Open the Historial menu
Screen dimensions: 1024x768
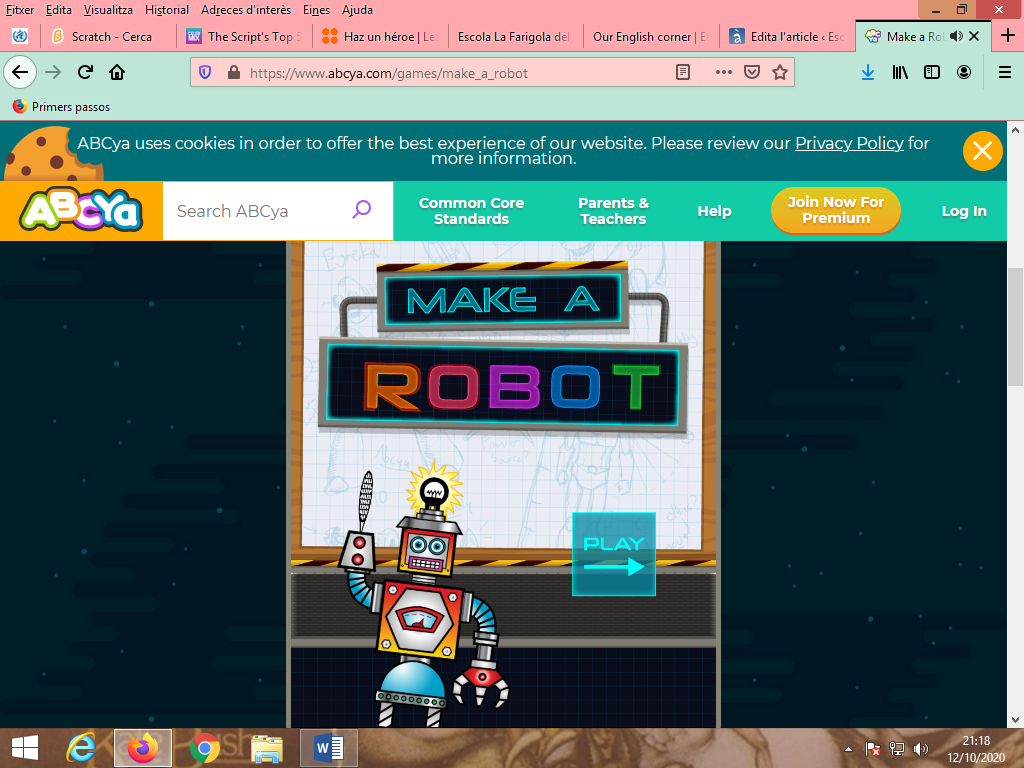coord(166,10)
